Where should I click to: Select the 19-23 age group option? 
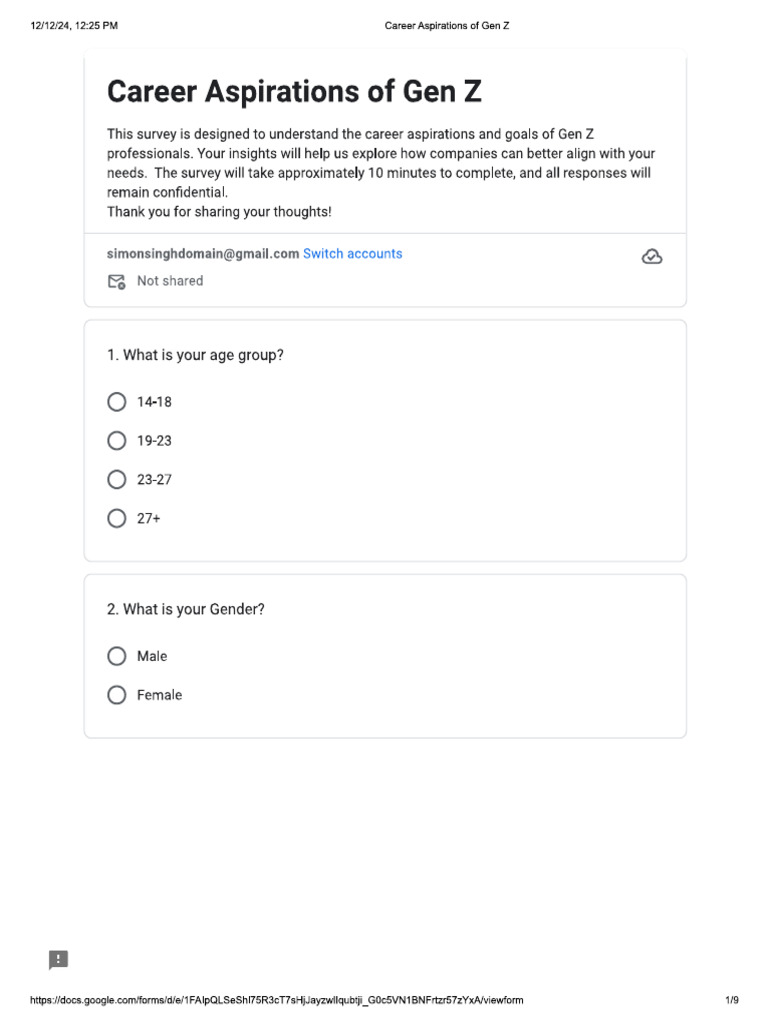117,441
